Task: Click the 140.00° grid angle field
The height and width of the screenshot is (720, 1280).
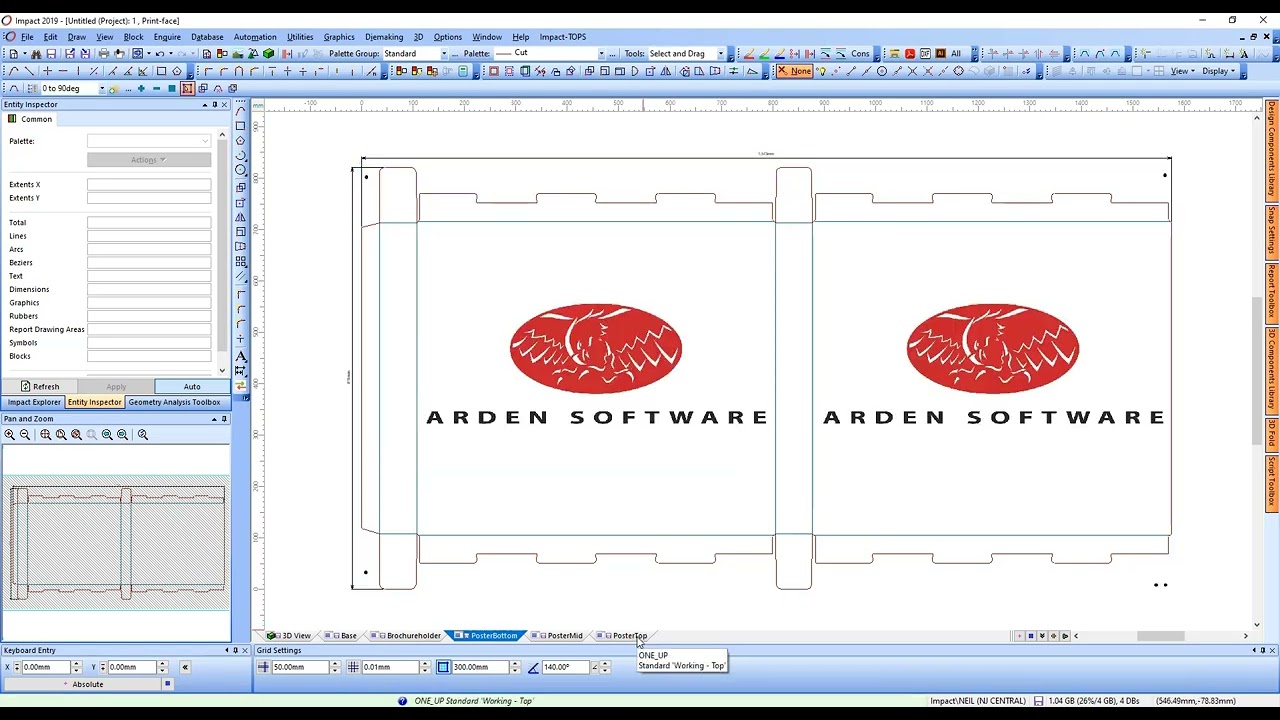Action: click(x=566, y=667)
